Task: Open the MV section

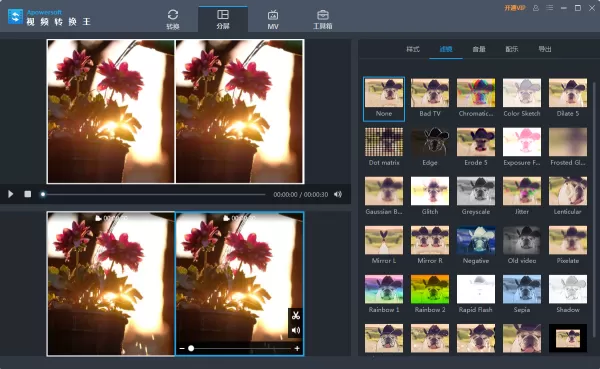Action: point(273,19)
